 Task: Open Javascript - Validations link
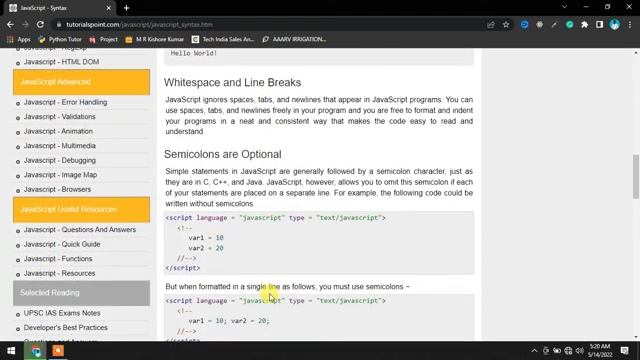point(60,117)
